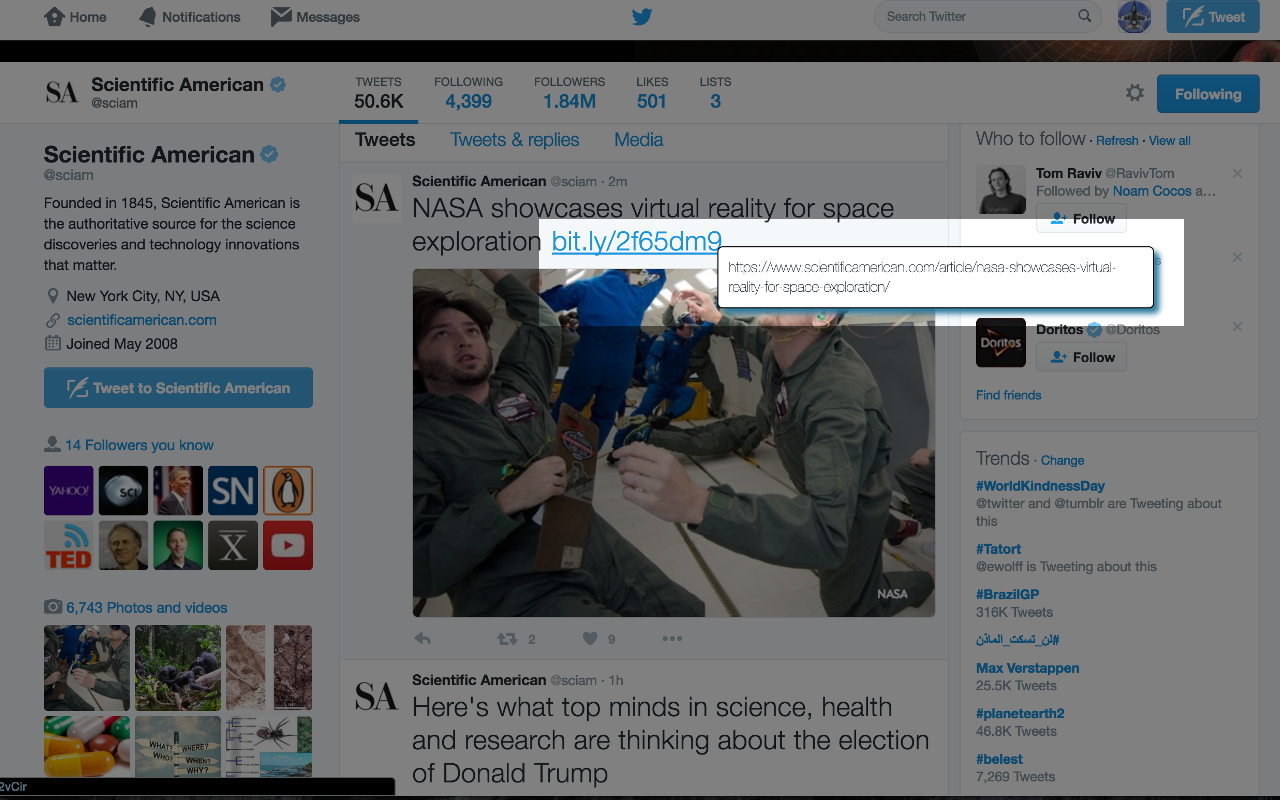Open scientificamerican.com profile link

[x=142, y=320]
